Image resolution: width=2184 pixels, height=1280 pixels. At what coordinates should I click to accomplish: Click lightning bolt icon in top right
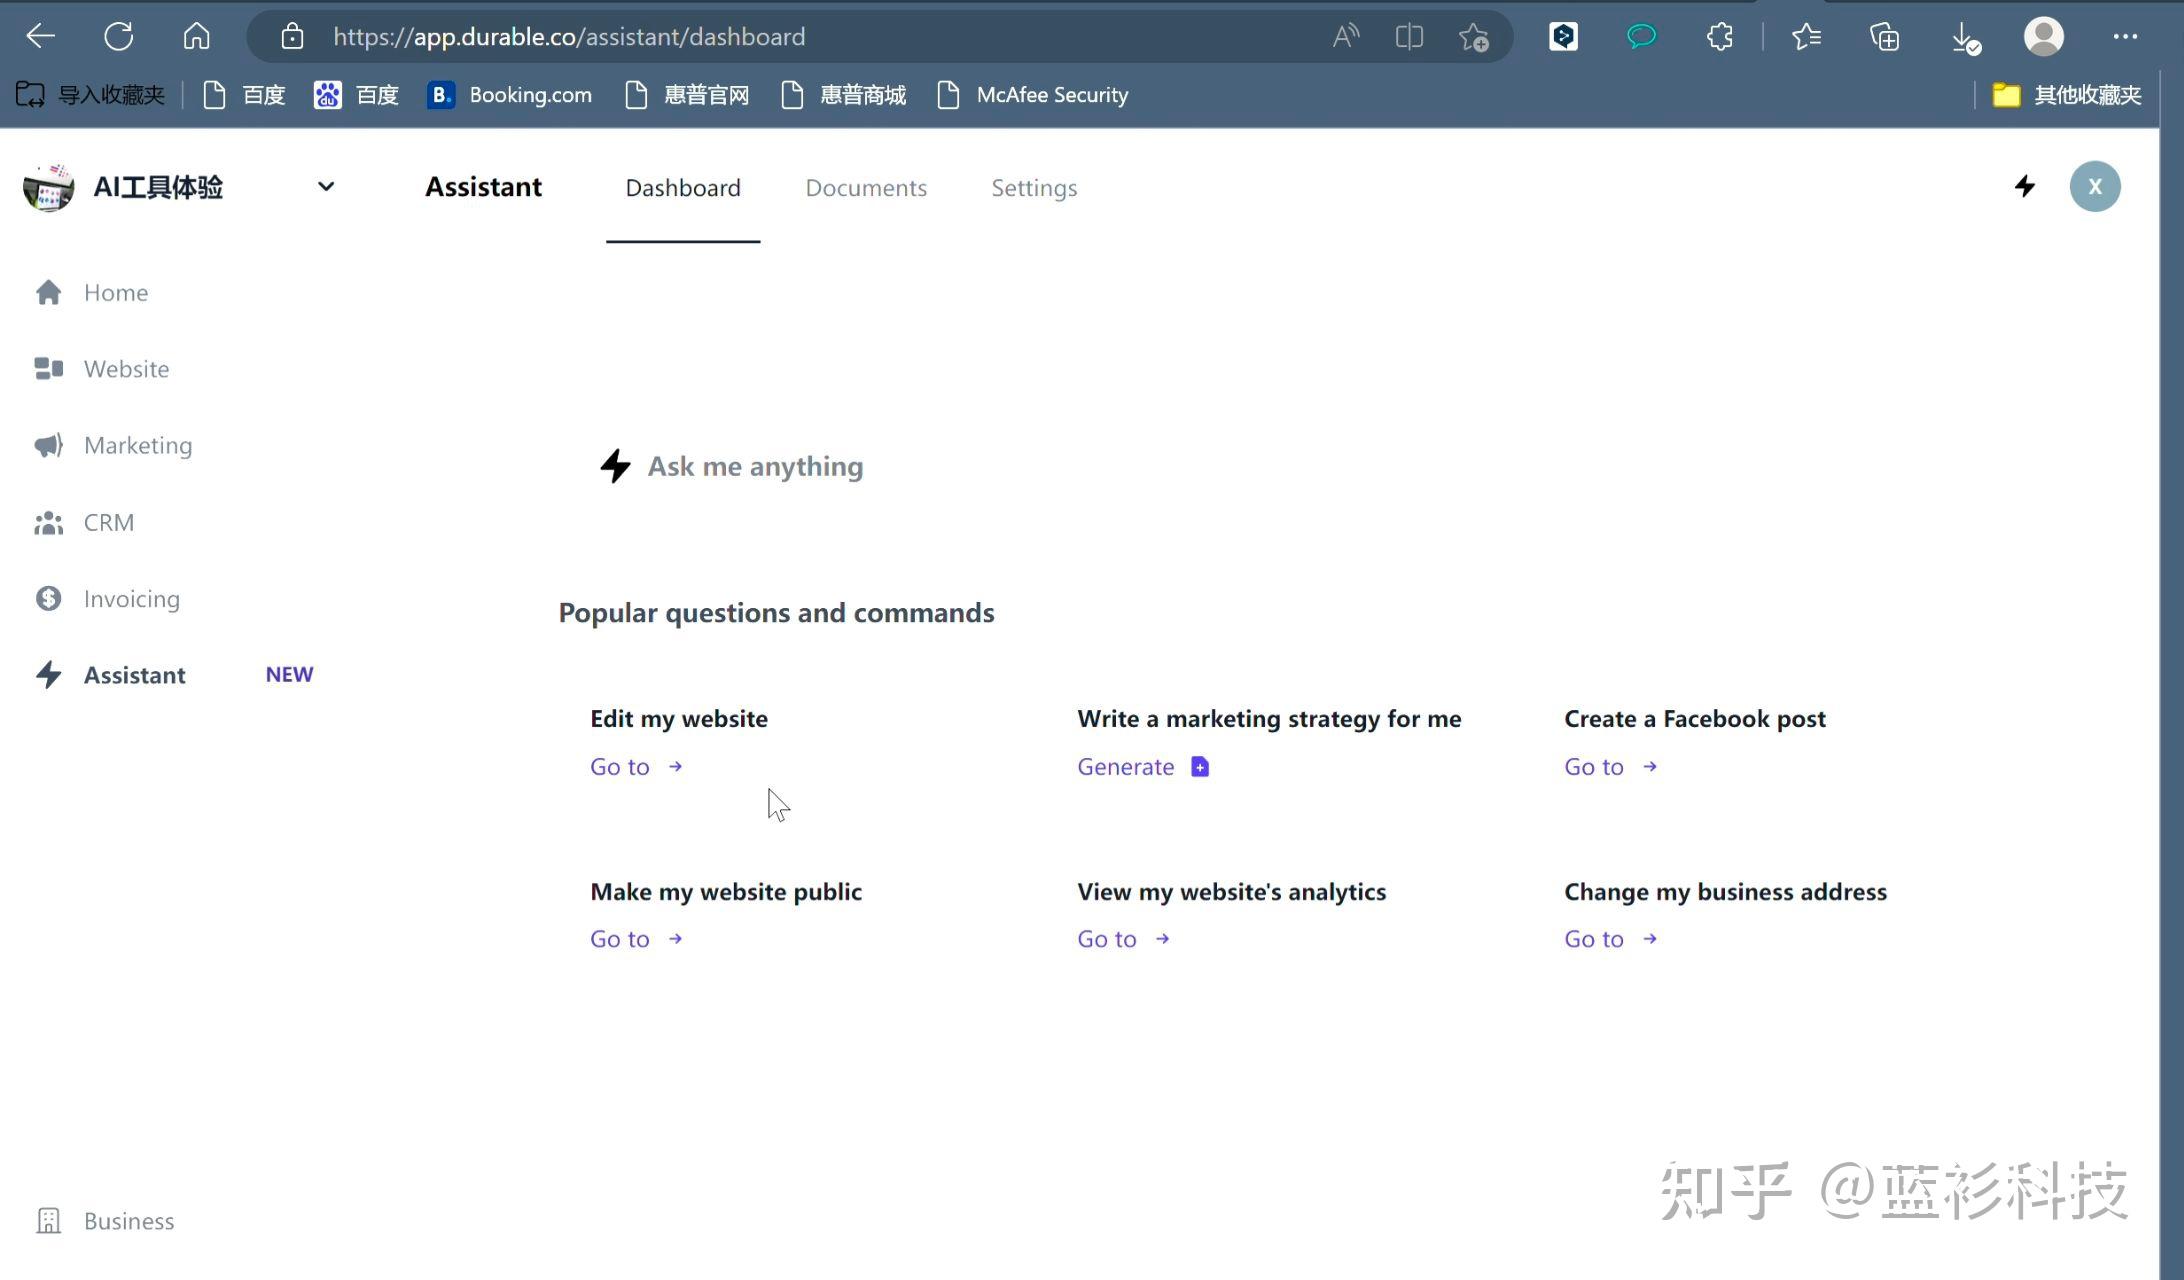click(x=2025, y=186)
